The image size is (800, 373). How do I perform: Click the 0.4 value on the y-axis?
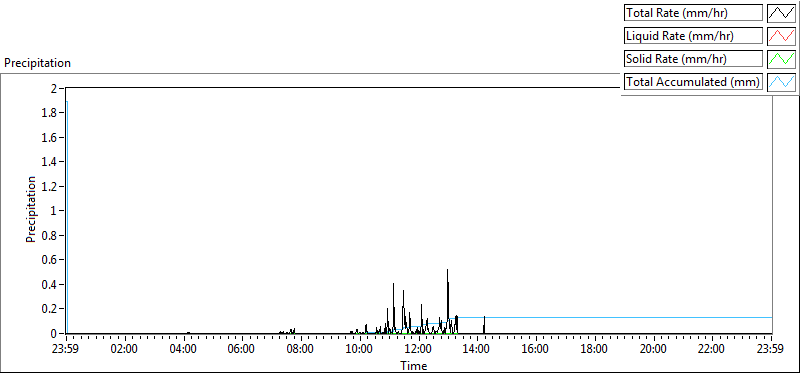tap(50, 284)
